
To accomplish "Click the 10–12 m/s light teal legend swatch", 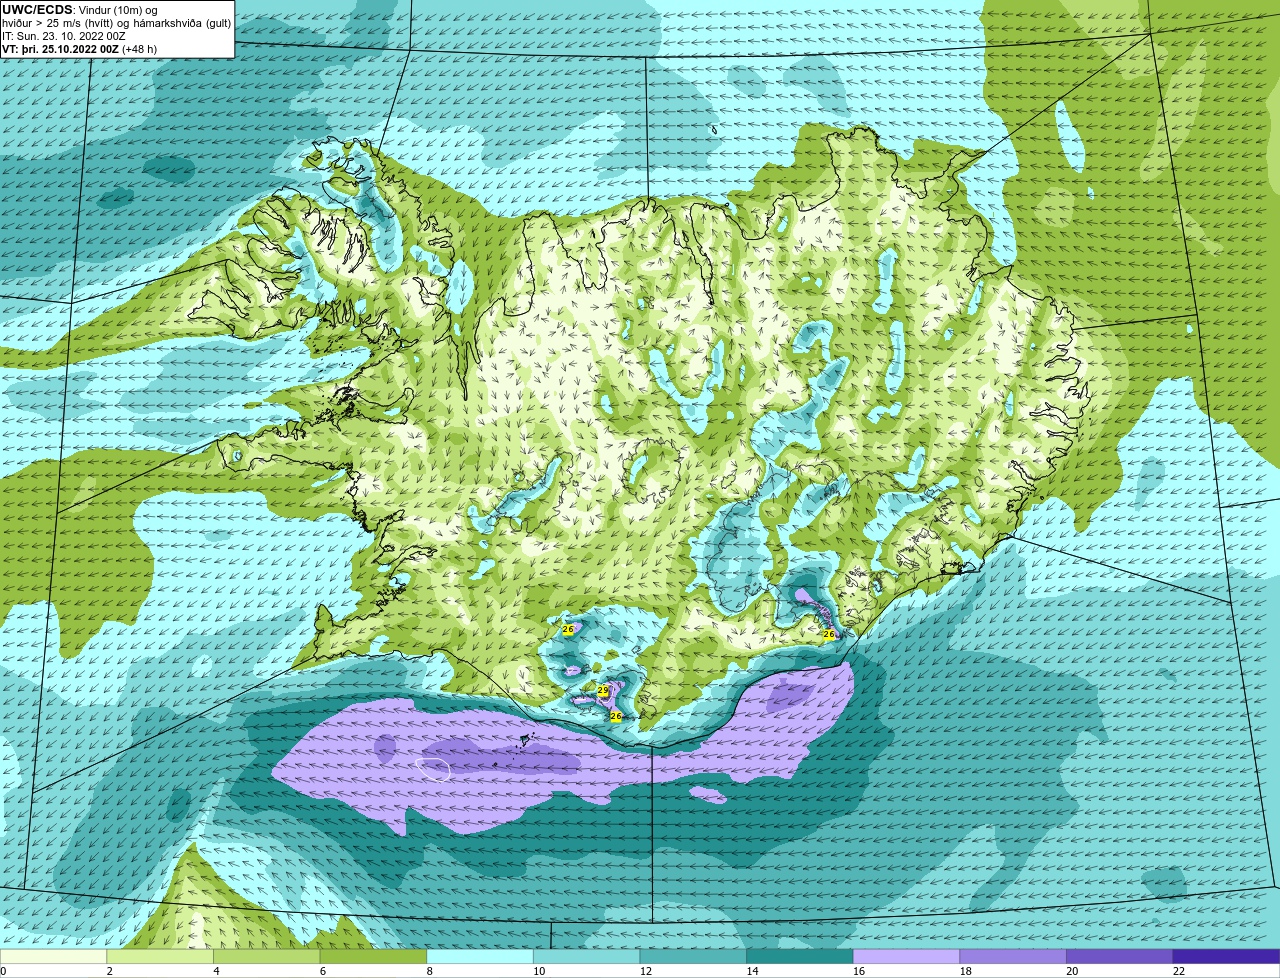I will tap(586, 956).
